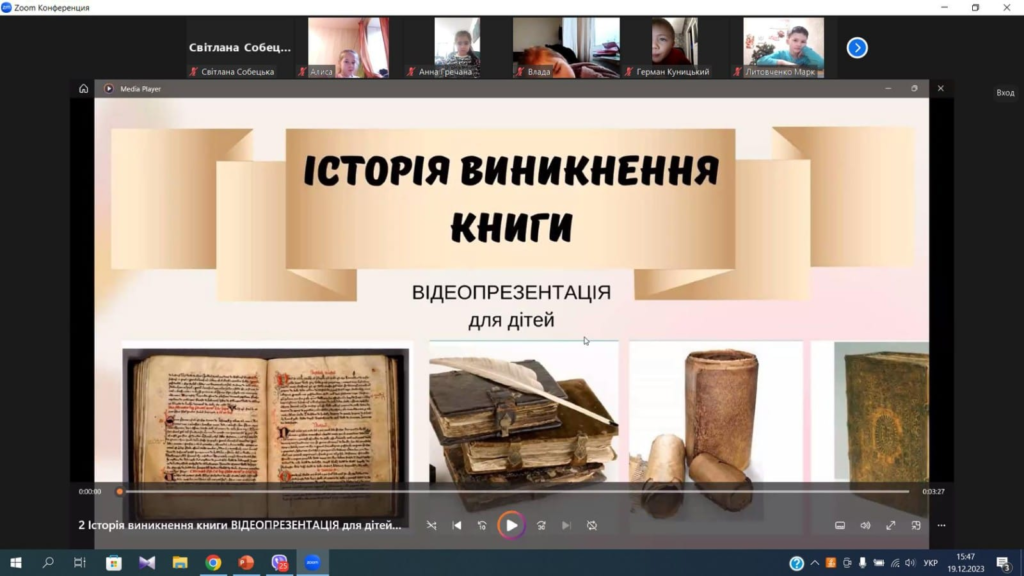Check battery status in system tray

coord(879,563)
